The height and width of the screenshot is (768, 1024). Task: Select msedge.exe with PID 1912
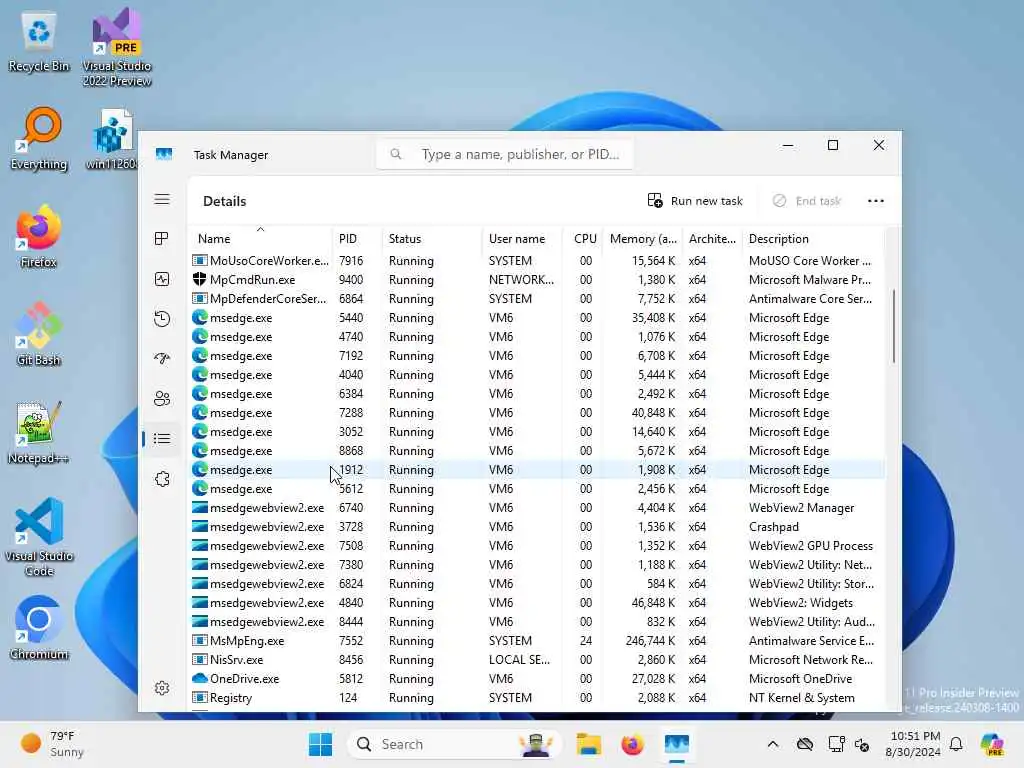coord(537,470)
